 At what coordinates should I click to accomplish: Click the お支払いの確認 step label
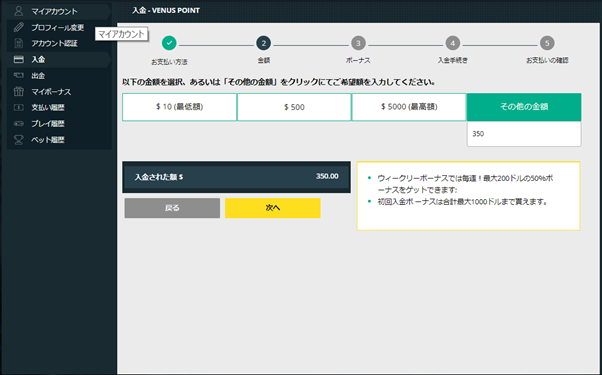click(x=547, y=60)
